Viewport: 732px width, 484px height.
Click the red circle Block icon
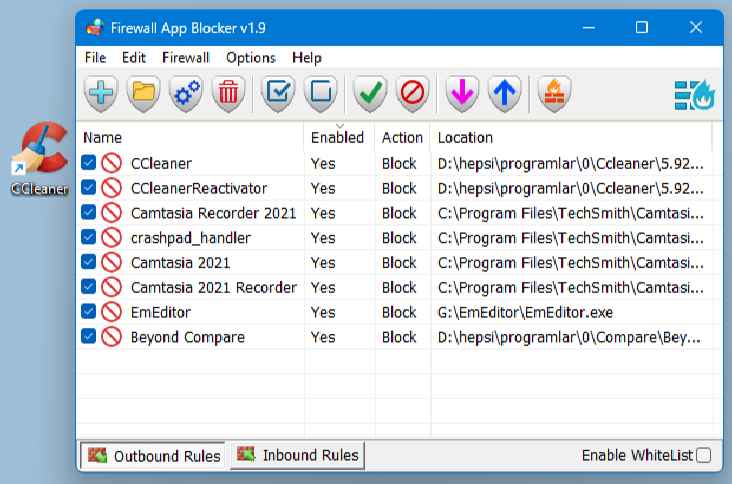pyautogui.click(x=412, y=94)
